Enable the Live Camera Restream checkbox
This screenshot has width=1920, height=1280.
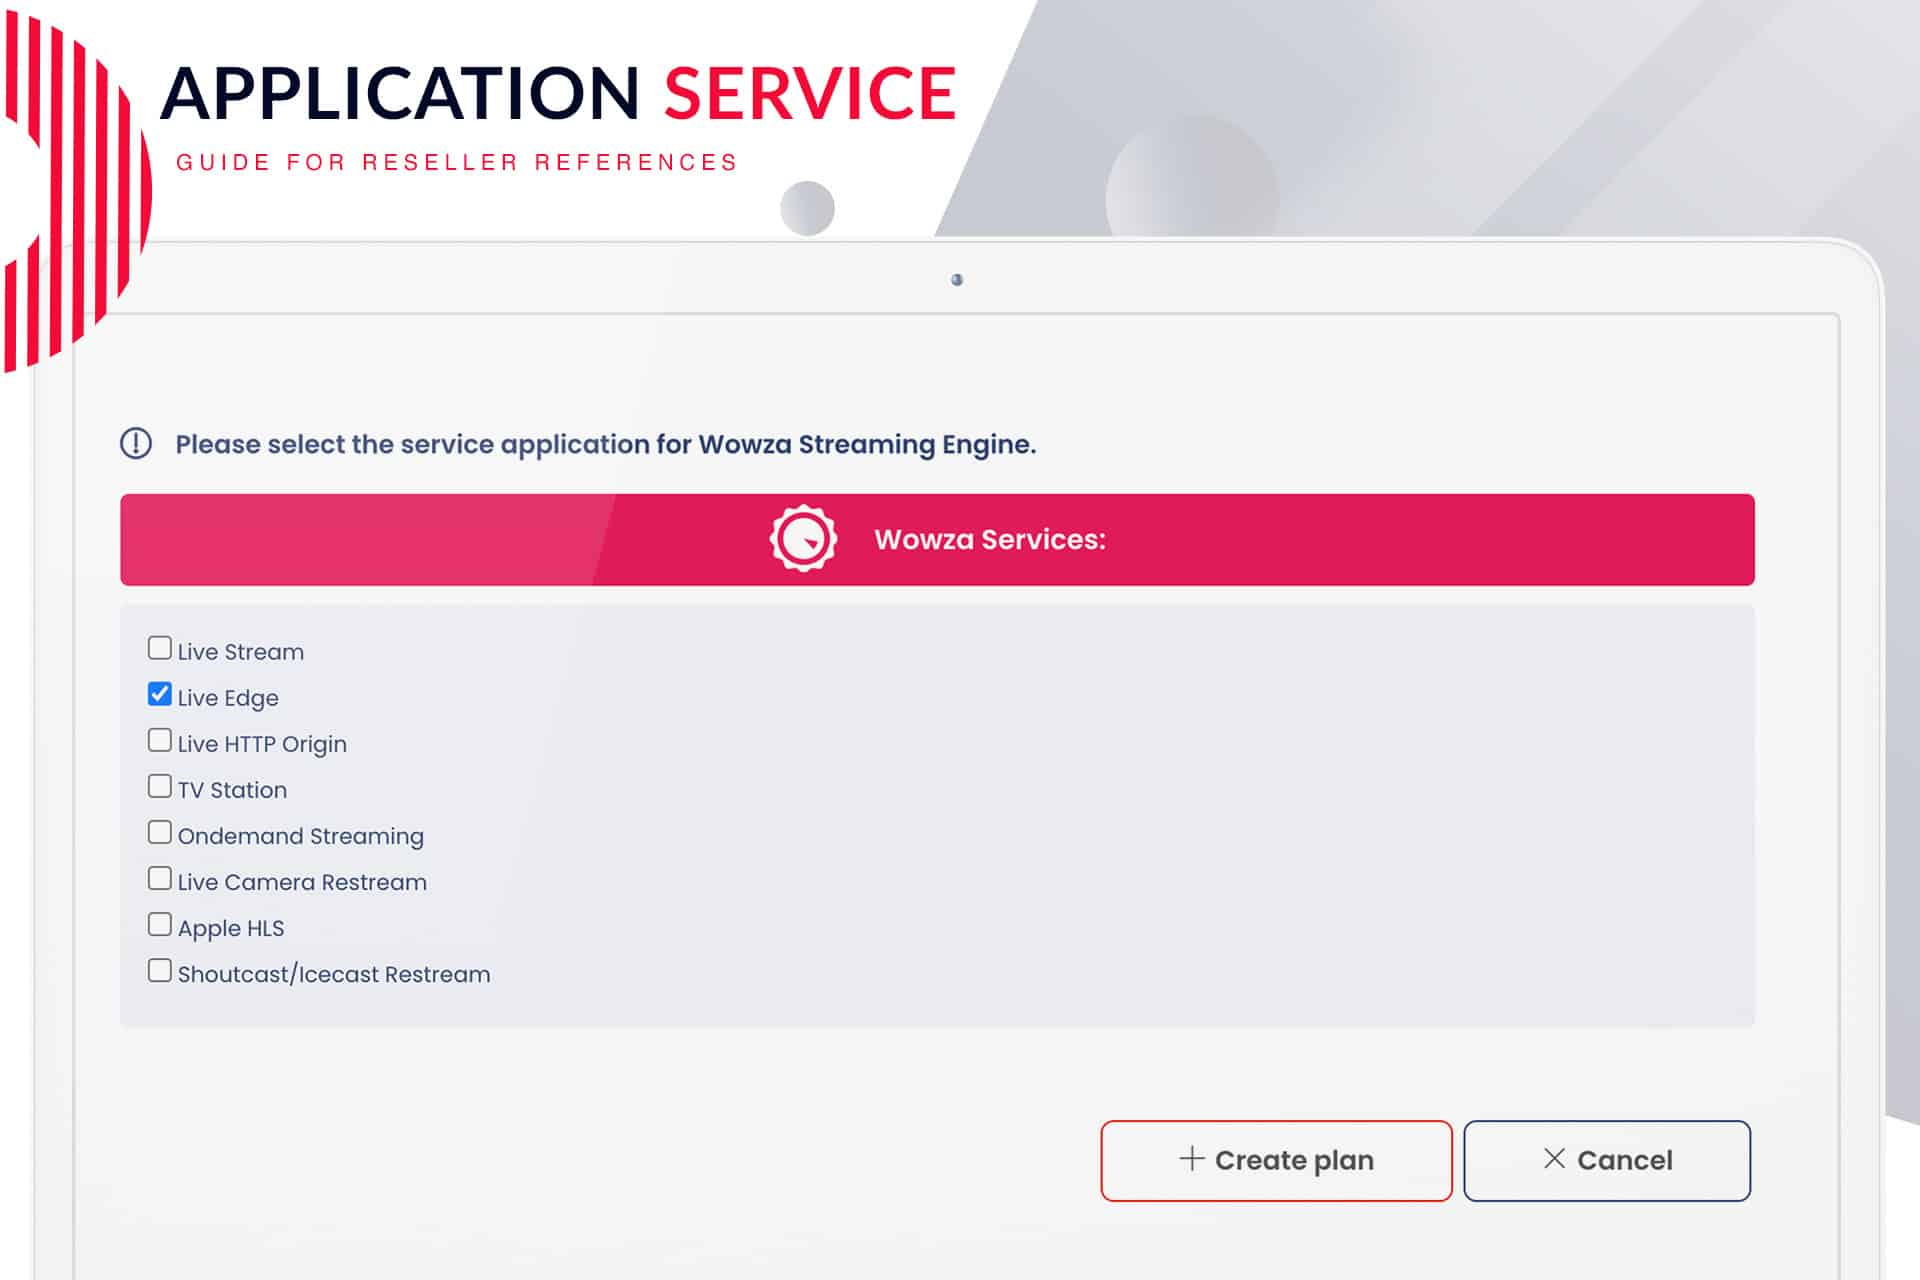159,878
